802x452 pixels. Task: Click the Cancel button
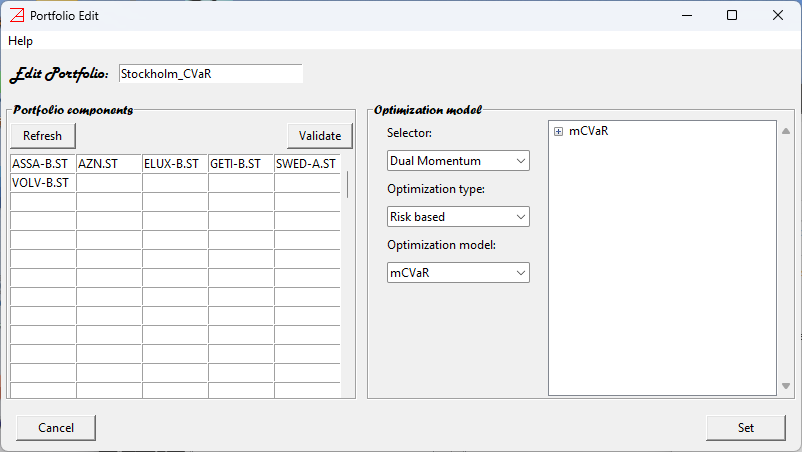[x=56, y=428]
